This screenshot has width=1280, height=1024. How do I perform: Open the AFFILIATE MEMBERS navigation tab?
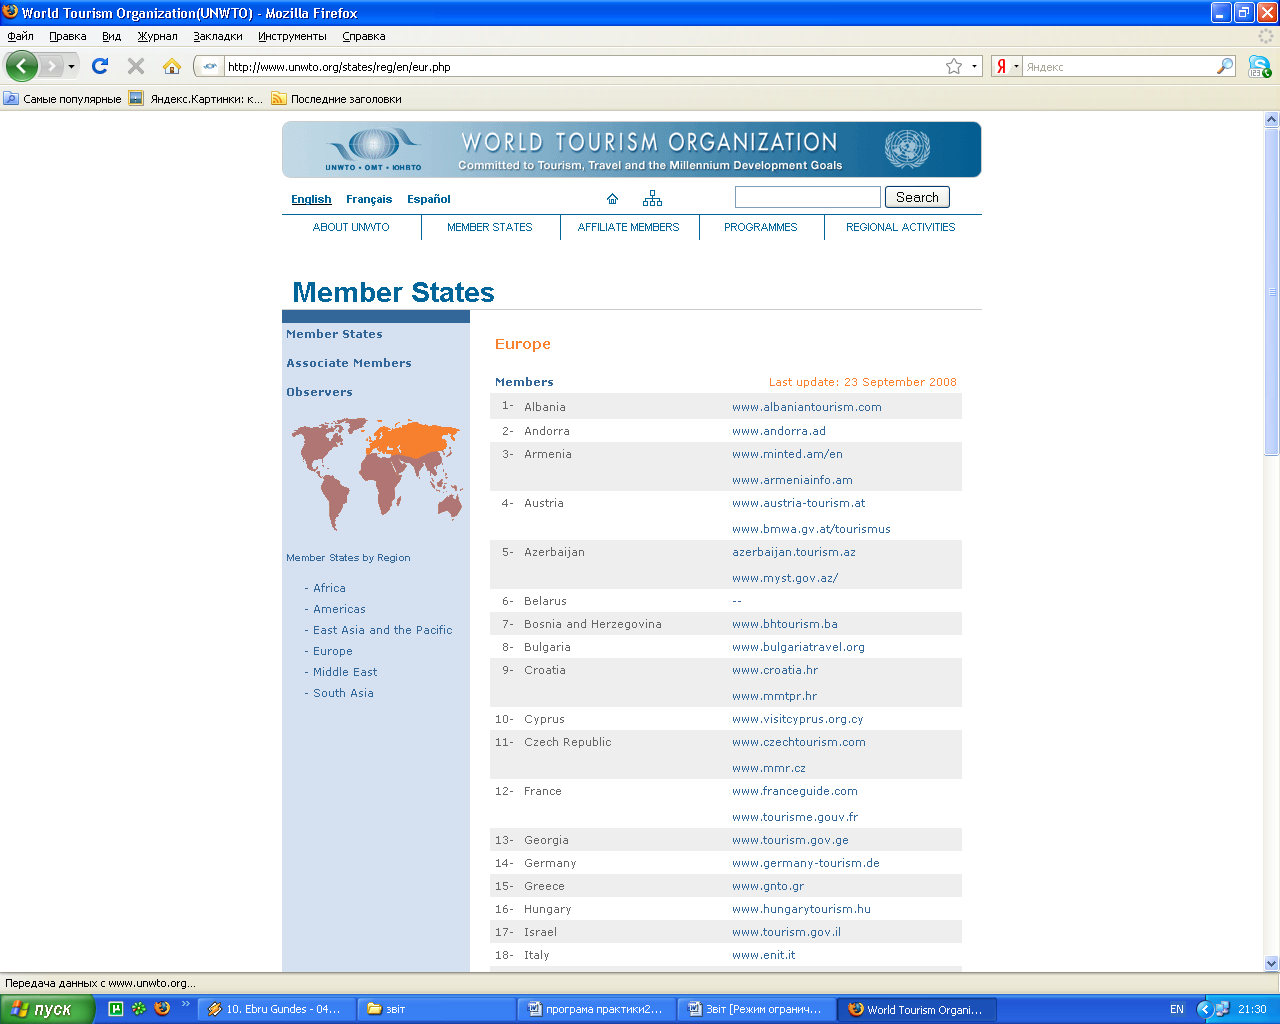(628, 227)
